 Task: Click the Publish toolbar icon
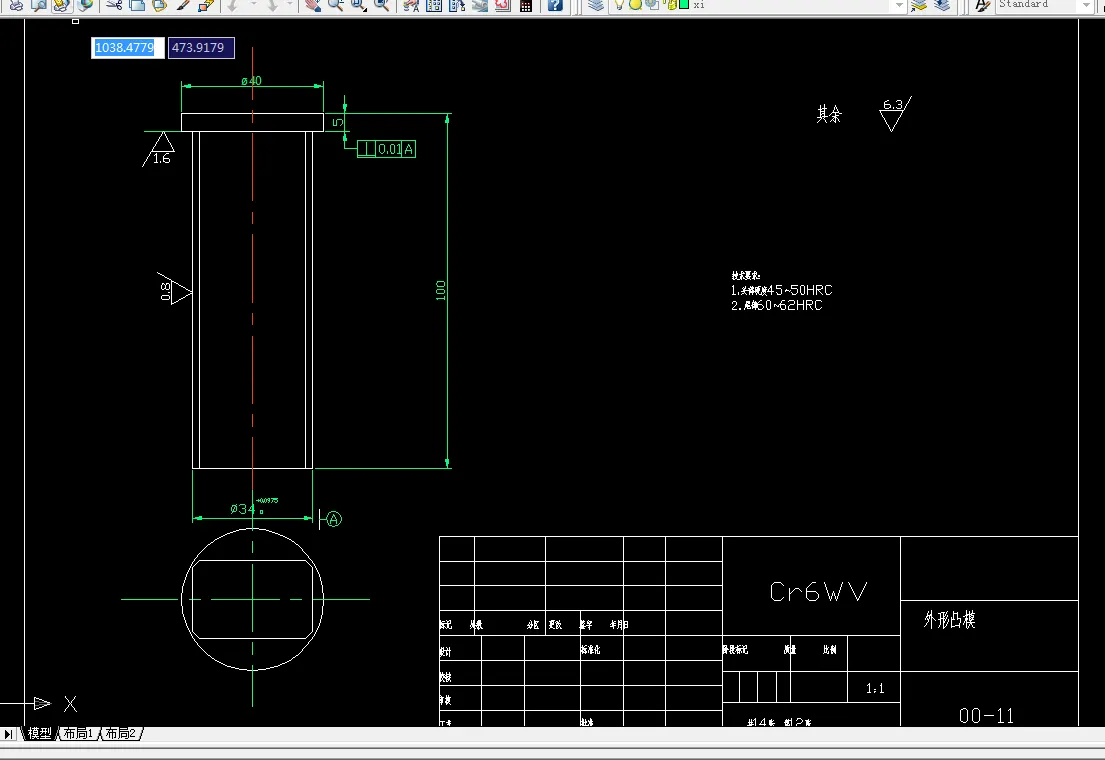tap(62, 5)
